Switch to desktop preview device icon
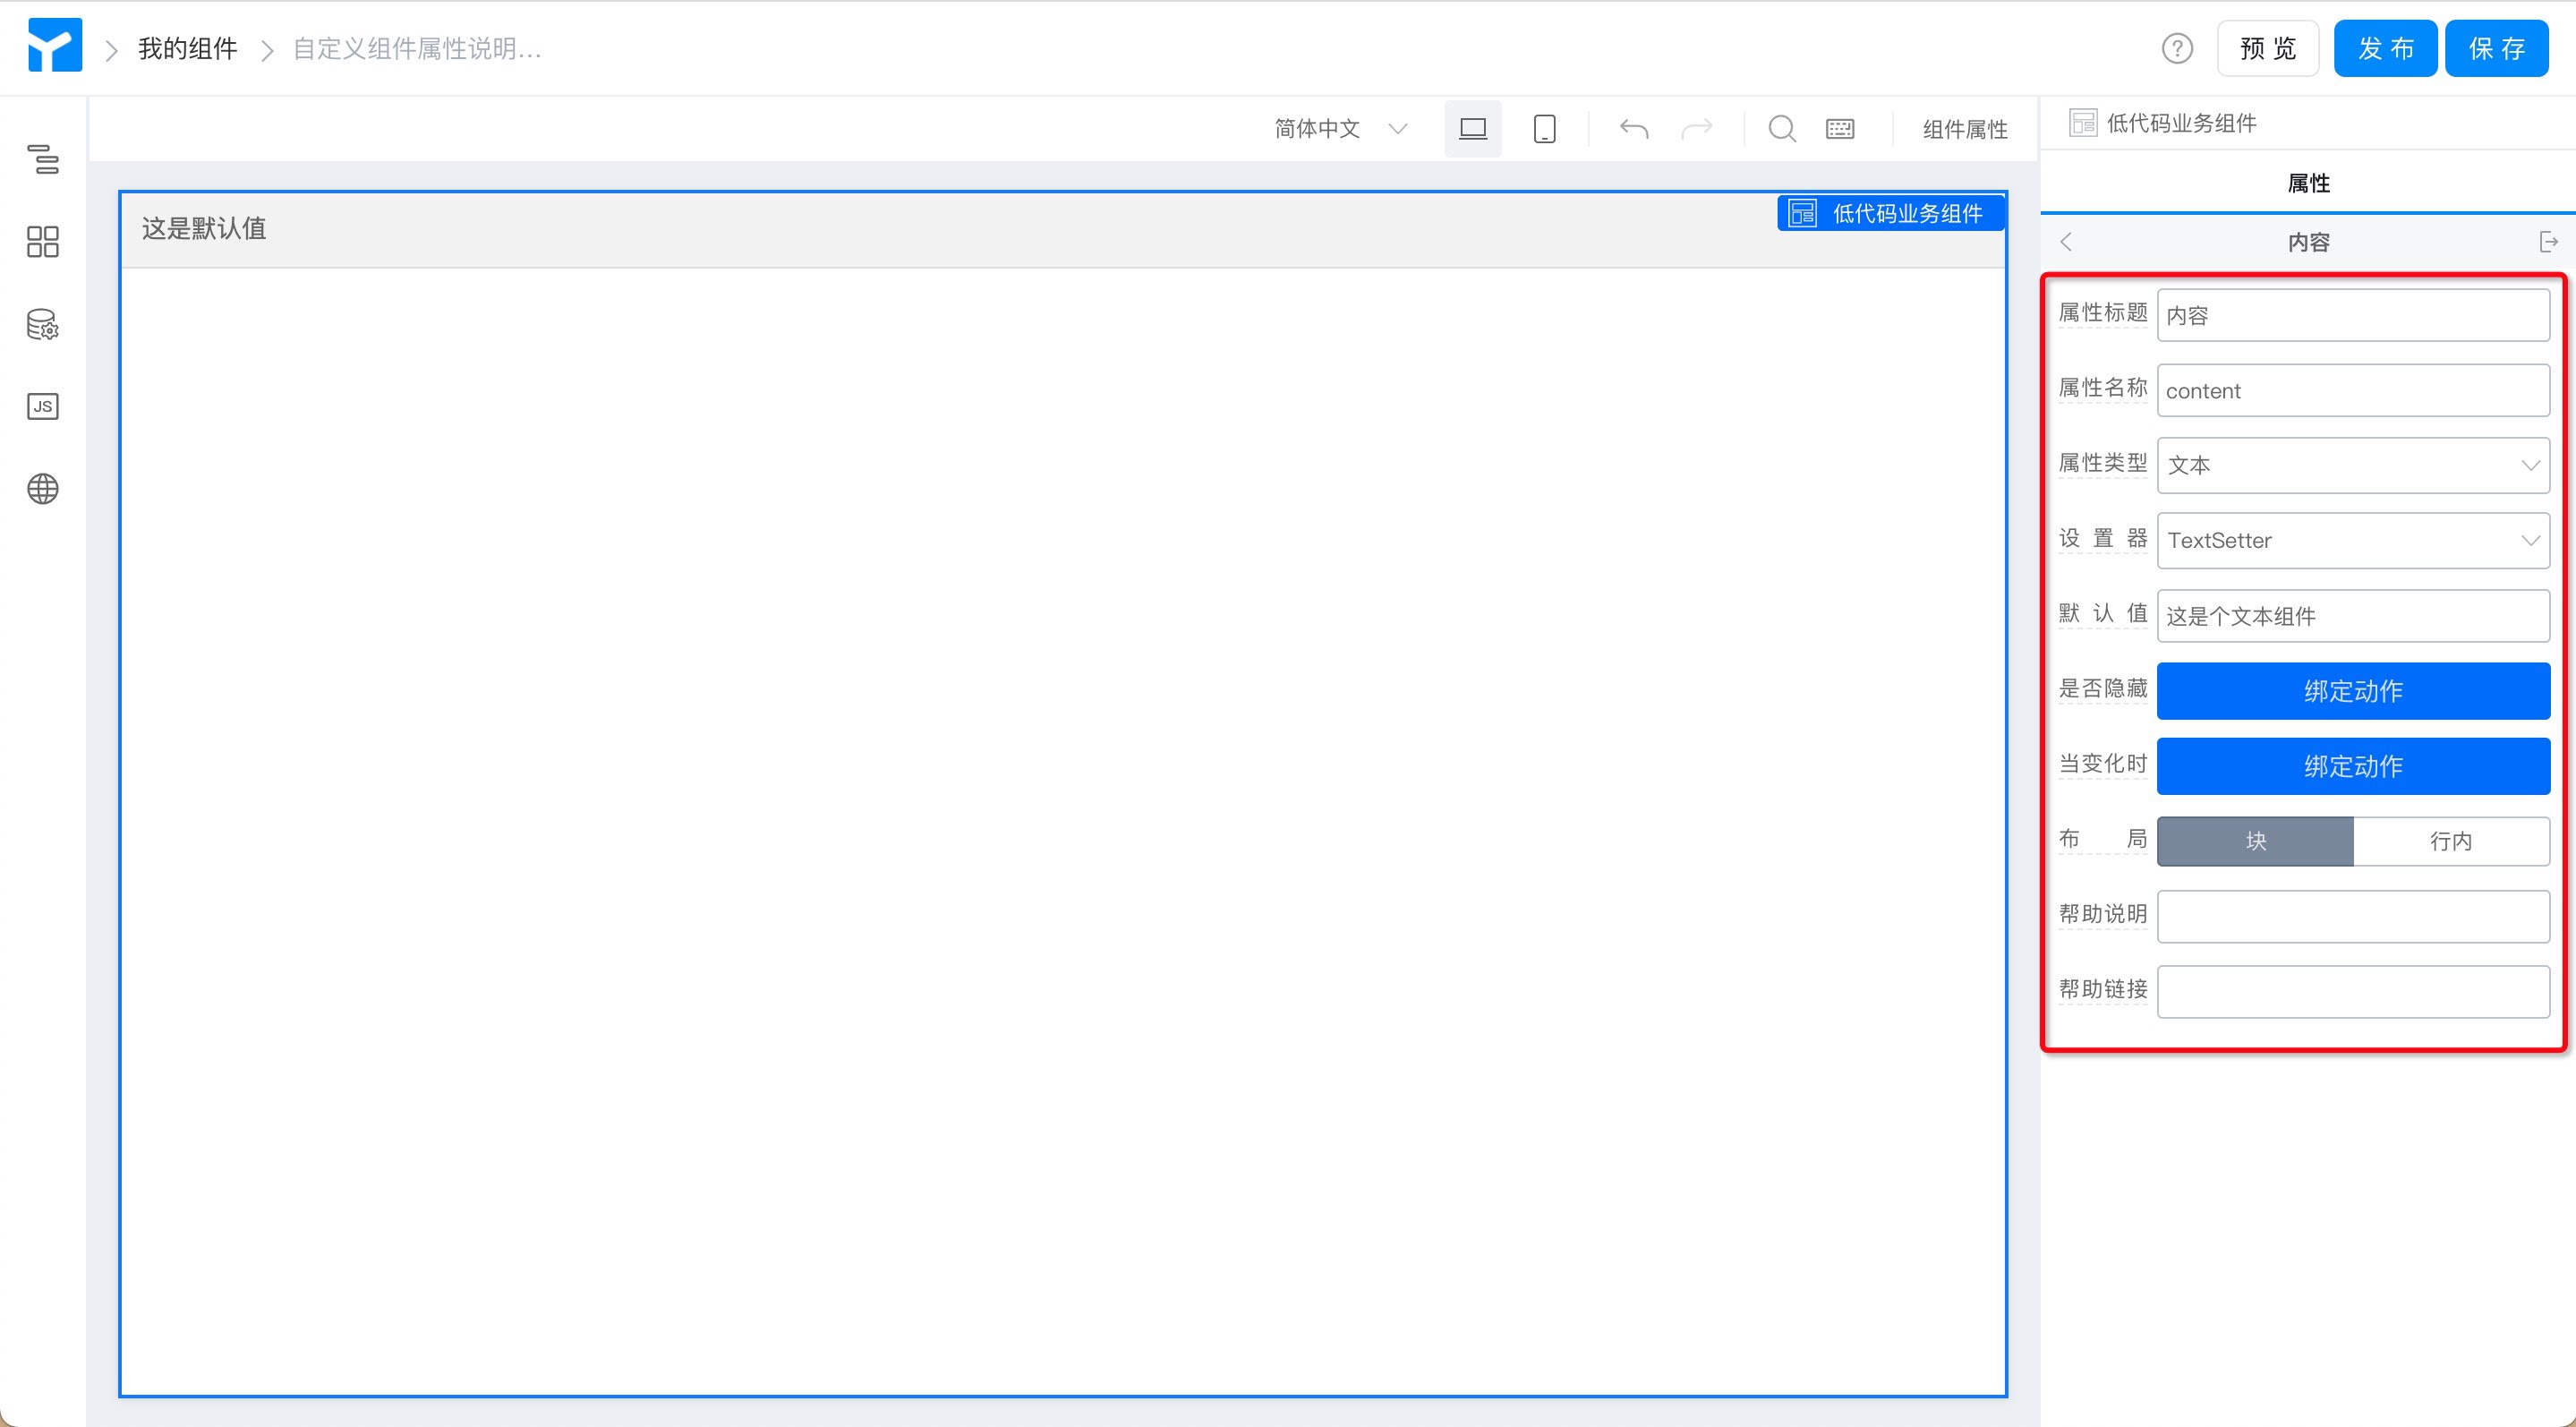The width and height of the screenshot is (2576, 1427). pos(1473,129)
